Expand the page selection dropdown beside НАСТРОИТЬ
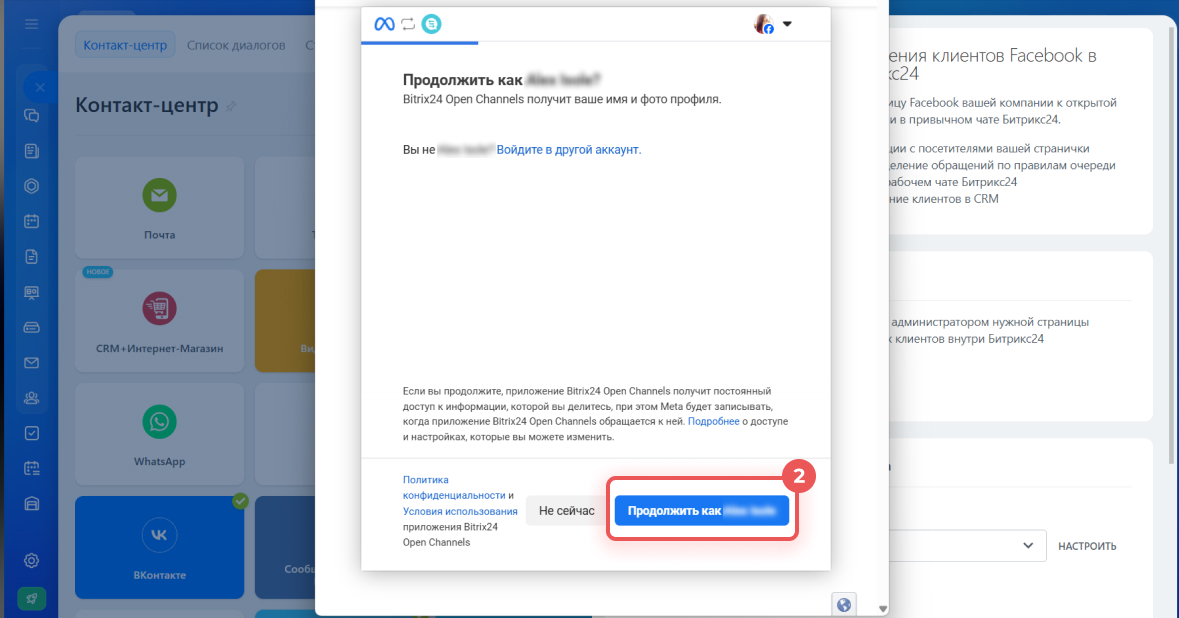This screenshot has height=618, width=1179. tap(1028, 546)
